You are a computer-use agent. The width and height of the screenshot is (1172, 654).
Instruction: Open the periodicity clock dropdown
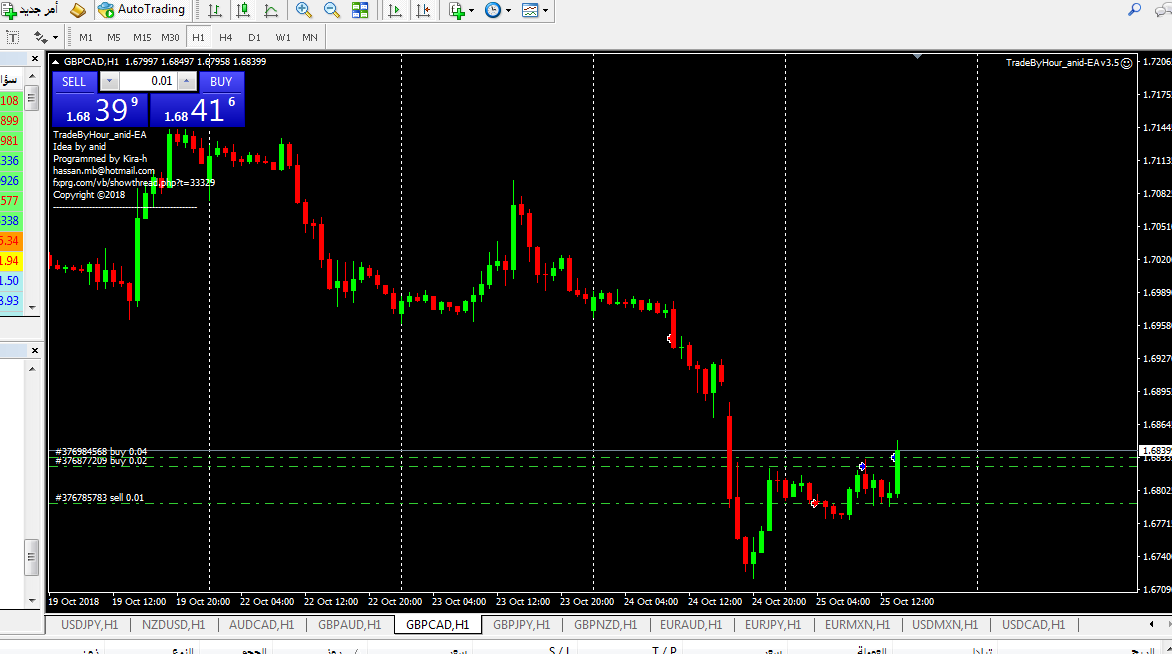pos(498,10)
